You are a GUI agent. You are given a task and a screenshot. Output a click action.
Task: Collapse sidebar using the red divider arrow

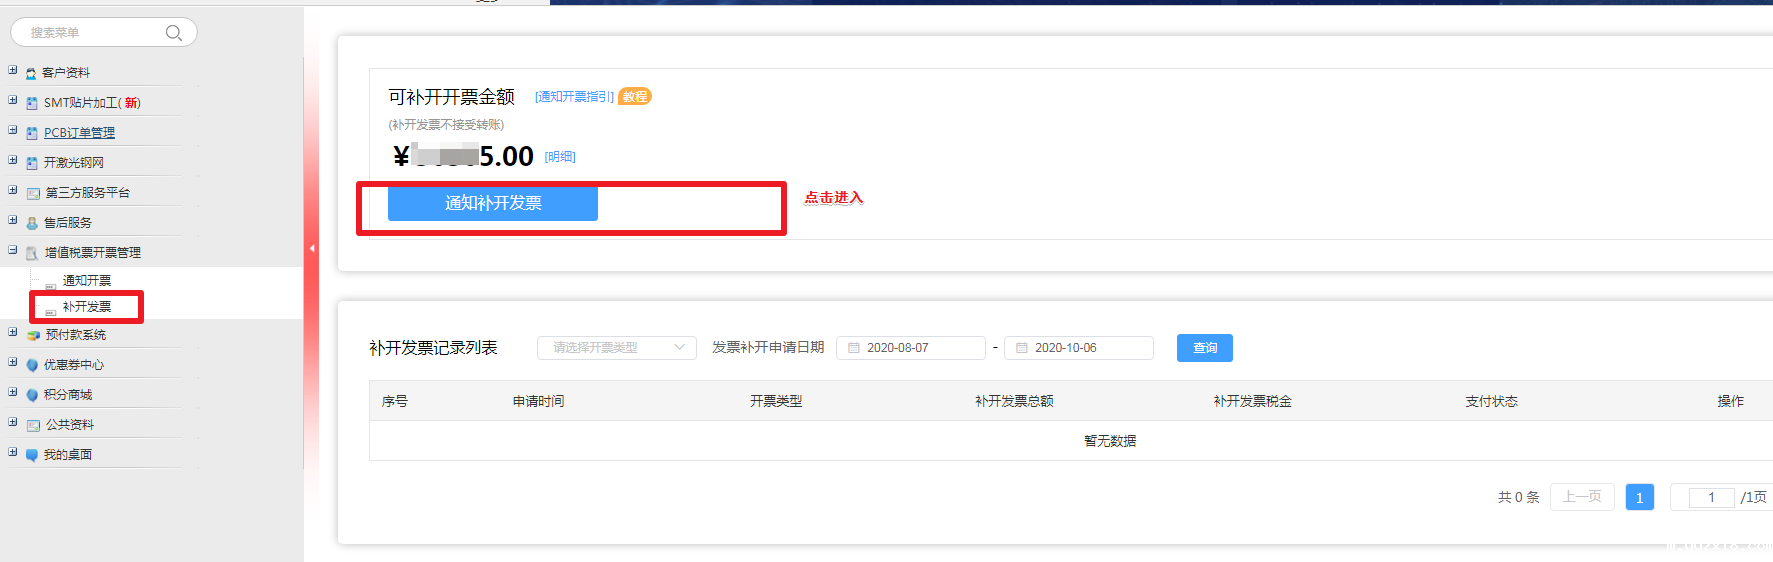tap(312, 248)
